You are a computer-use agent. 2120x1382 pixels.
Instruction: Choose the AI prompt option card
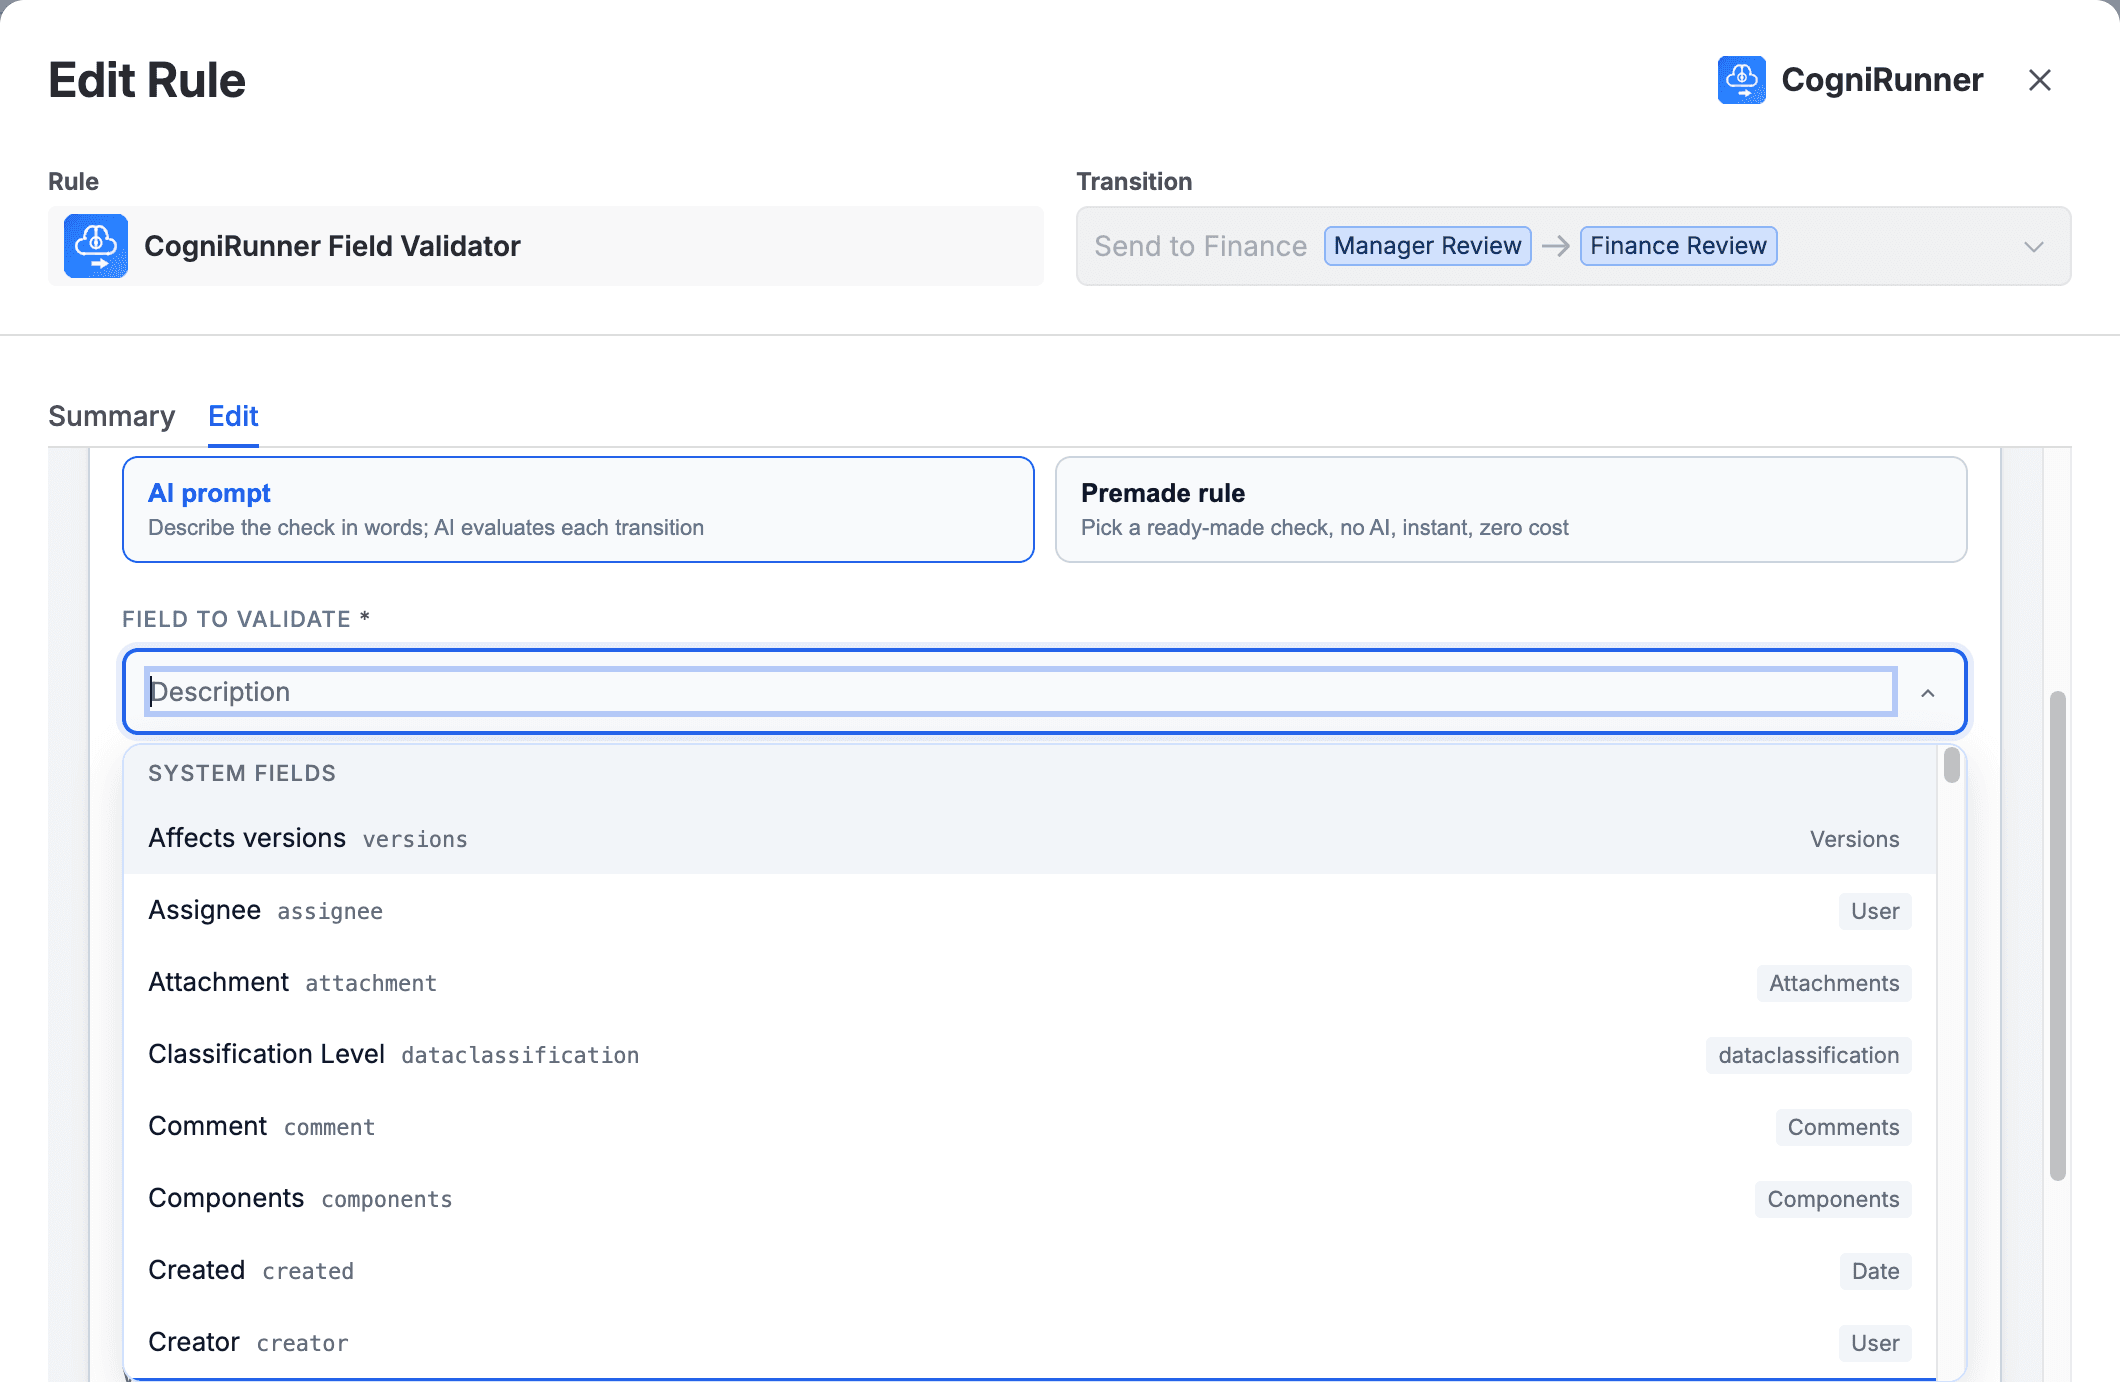578,510
